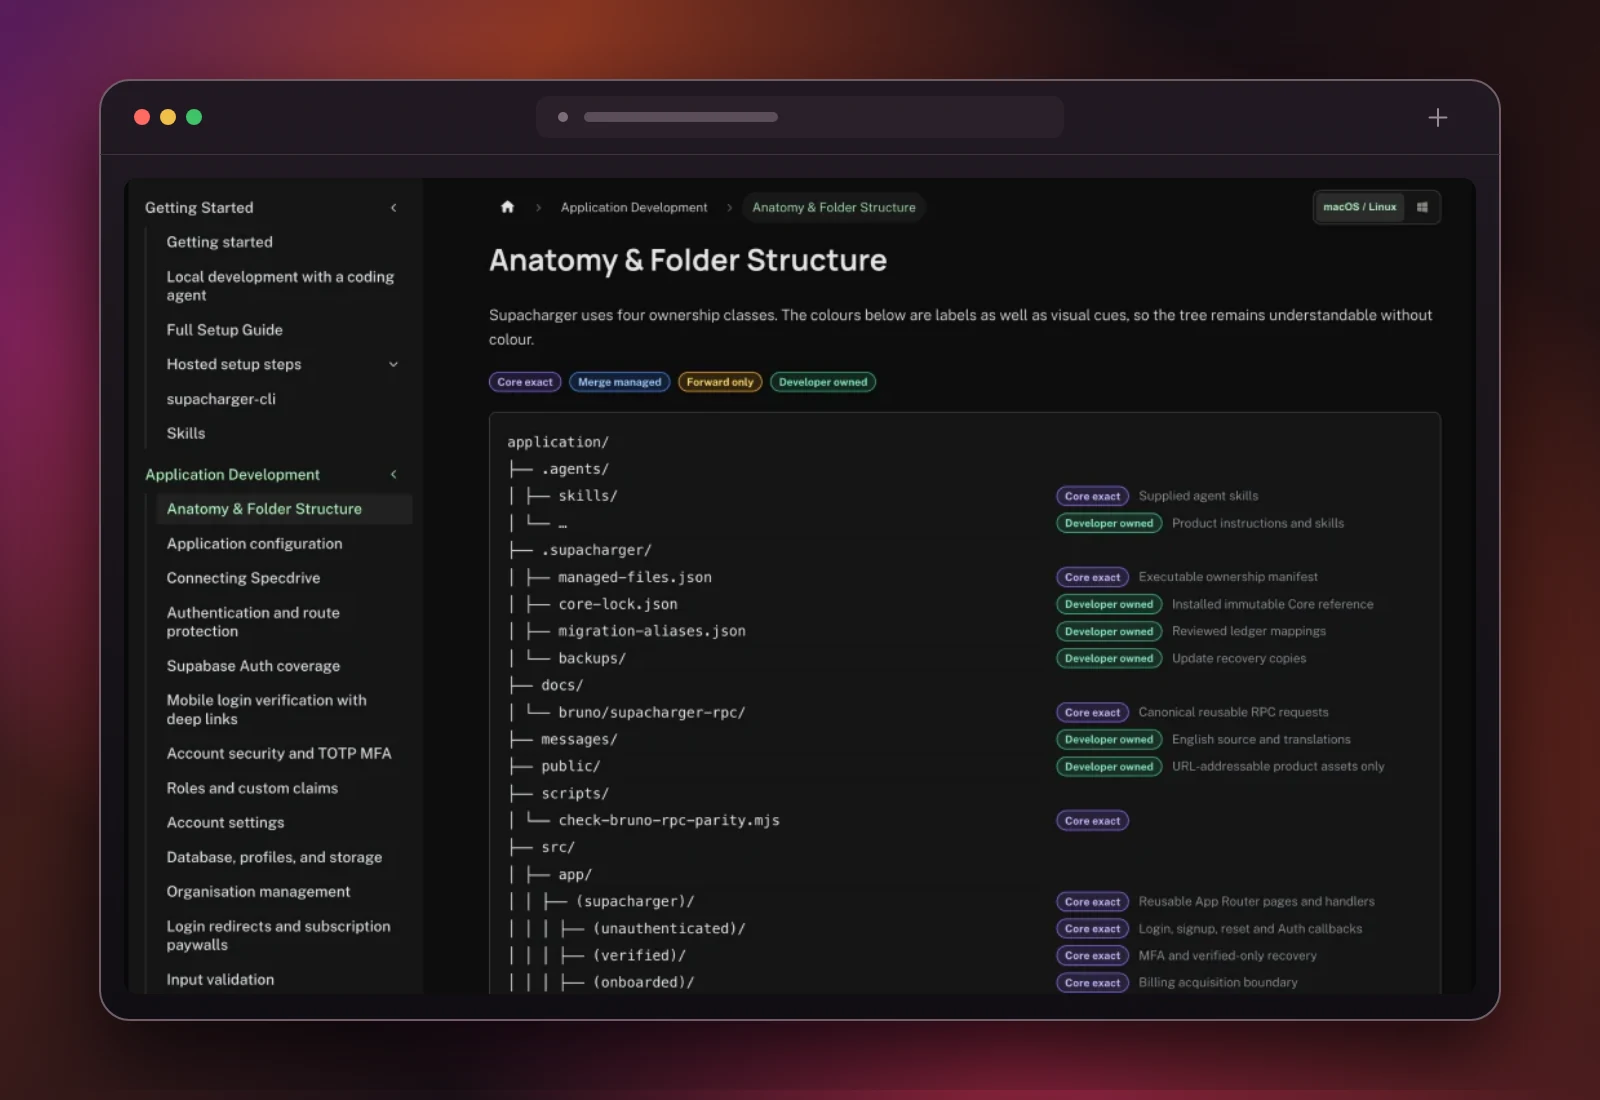Open Local development with a coding agent
Screen dimensions: 1600x1100
click(280, 286)
